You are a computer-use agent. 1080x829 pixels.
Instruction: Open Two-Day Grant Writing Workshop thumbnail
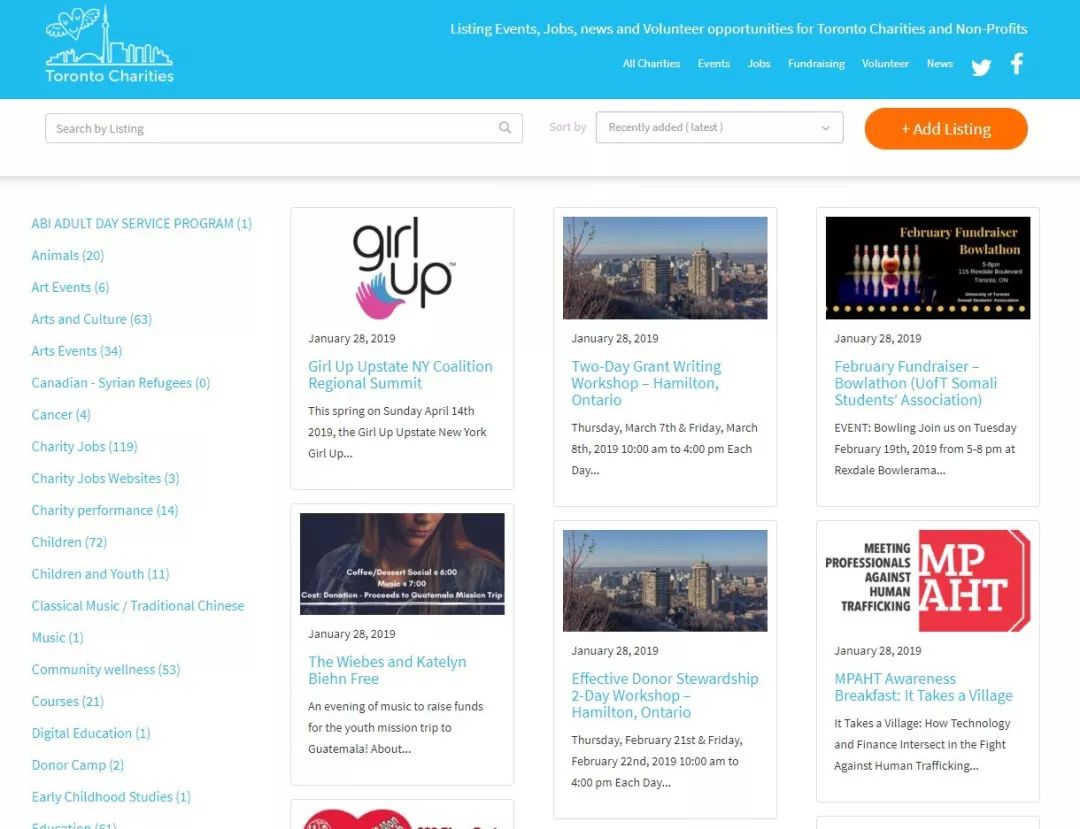click(x=665, y=268)
